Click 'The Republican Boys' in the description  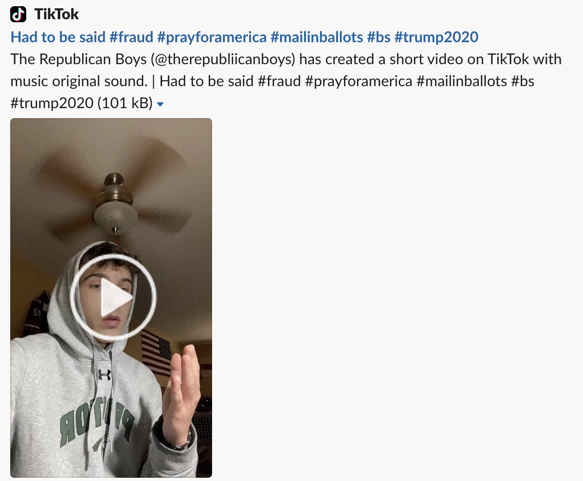(x=78, y=59)
